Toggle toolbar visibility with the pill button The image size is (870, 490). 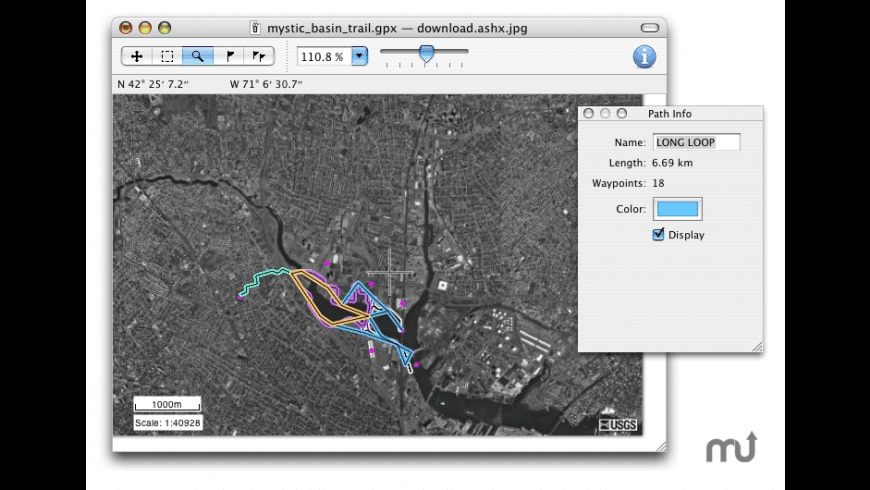click(649, 27)
